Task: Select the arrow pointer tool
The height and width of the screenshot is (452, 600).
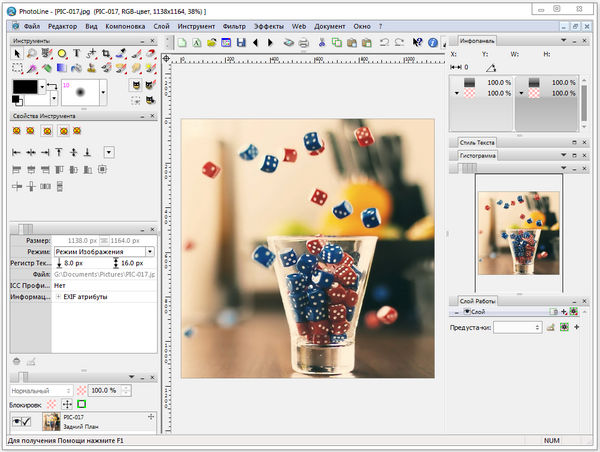Action: 17,53
